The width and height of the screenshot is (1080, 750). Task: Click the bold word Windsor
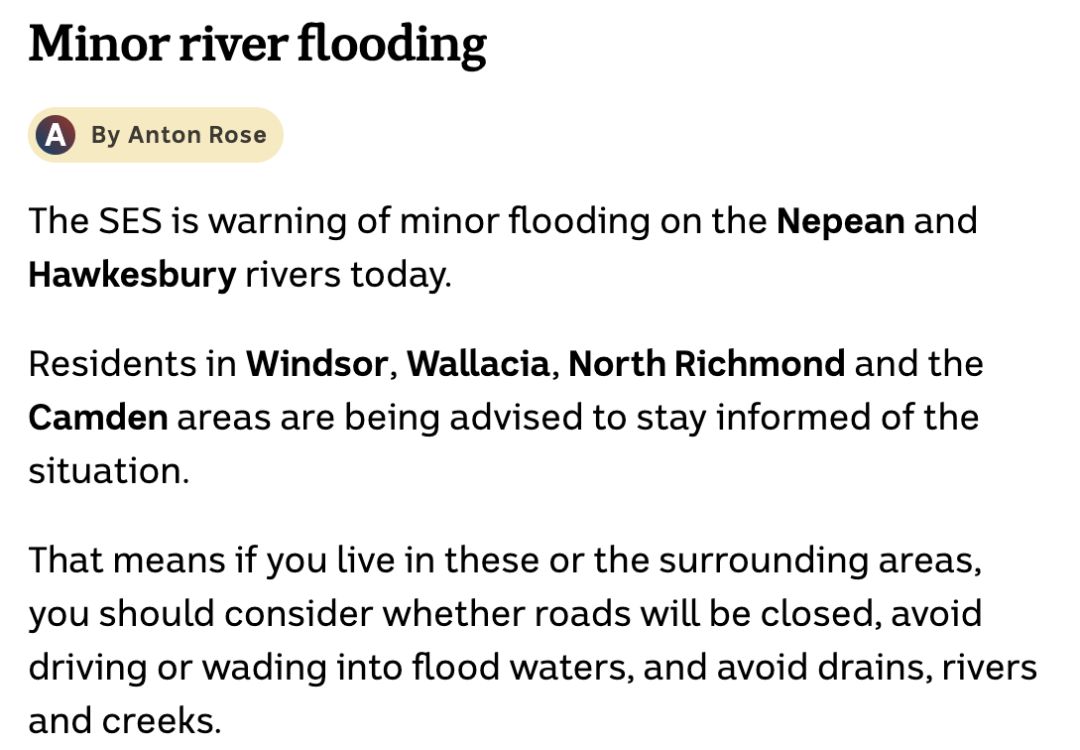(317, 364)
